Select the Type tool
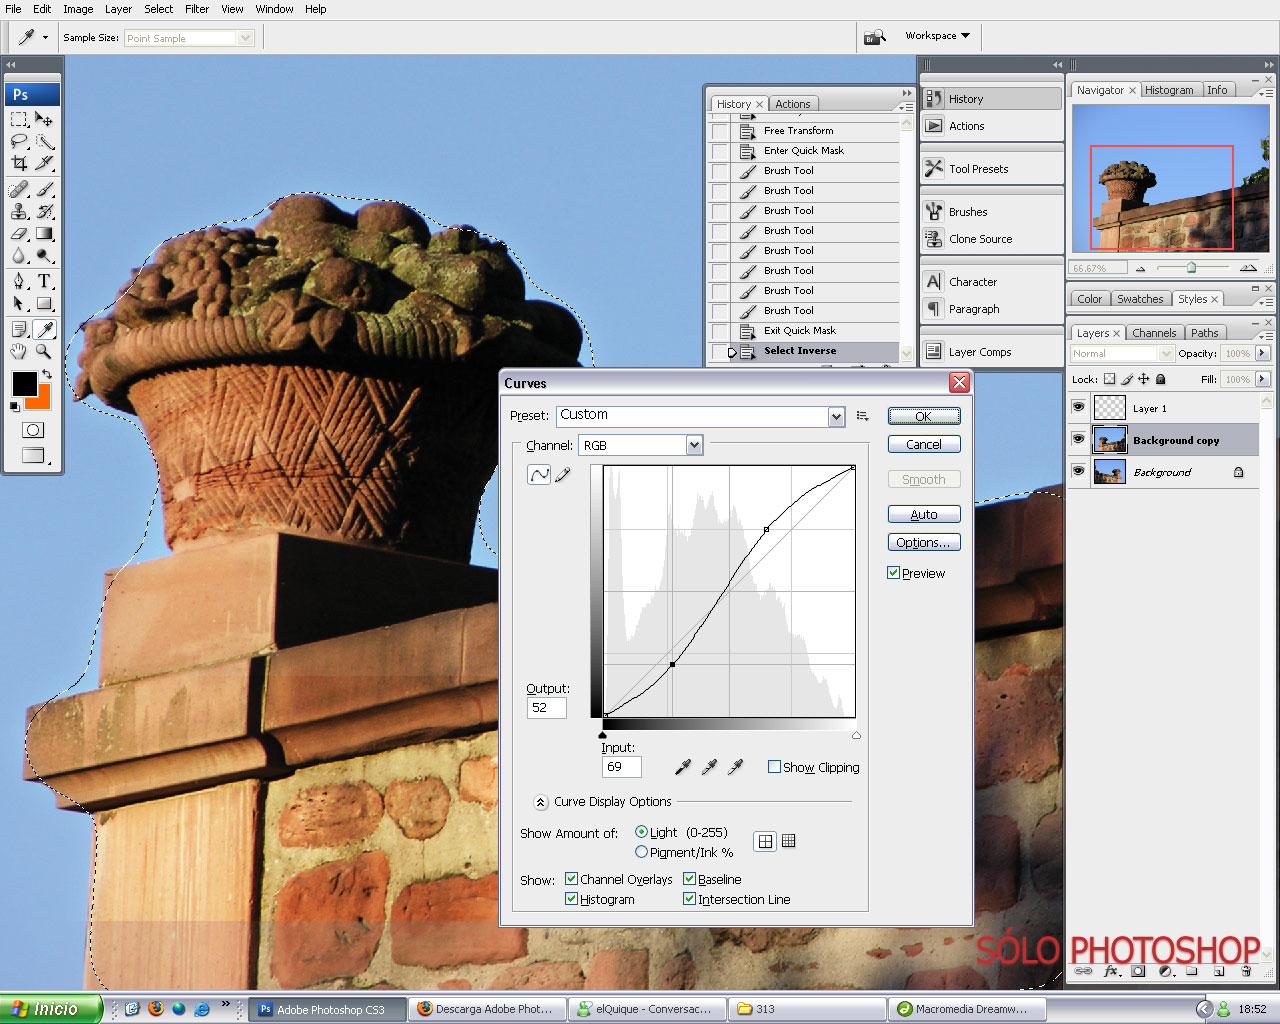1280x1024 pixels. click(45, 282)
